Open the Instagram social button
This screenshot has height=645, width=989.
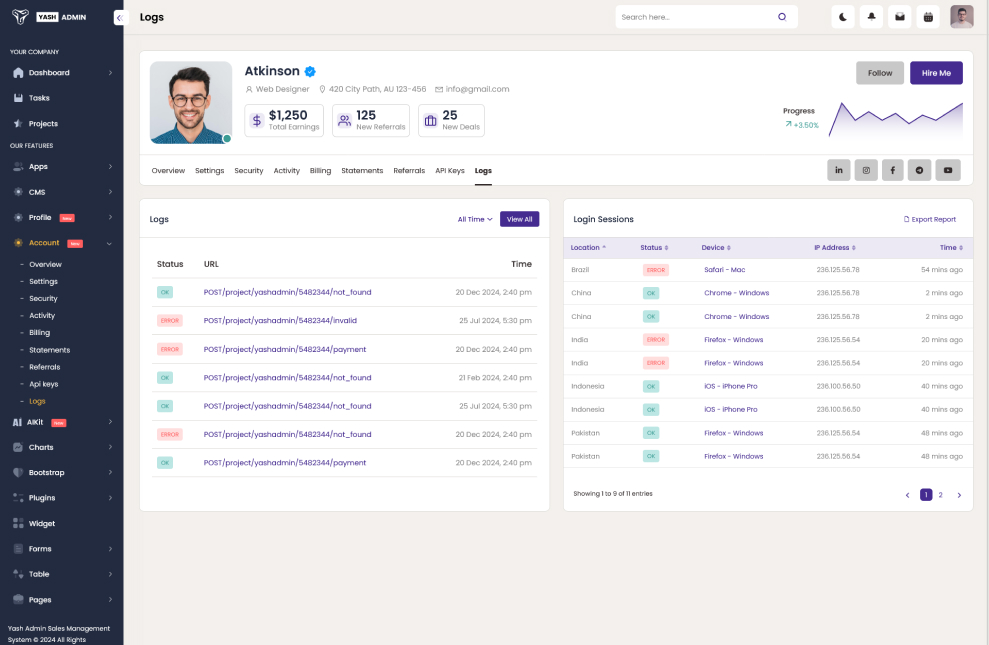pos(866,170)
